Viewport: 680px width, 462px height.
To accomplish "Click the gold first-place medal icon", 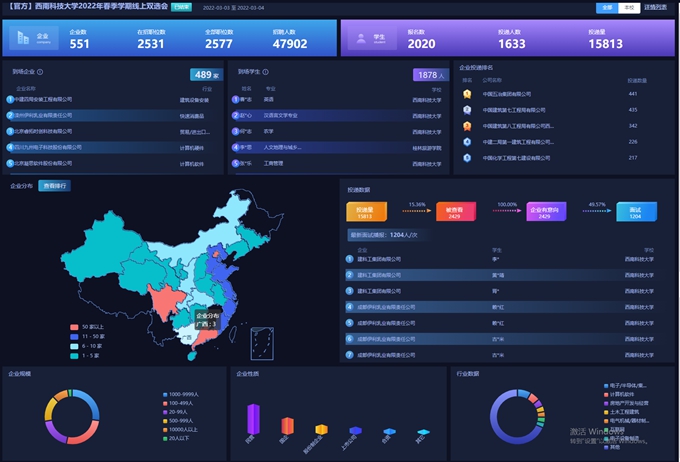I will click(467, 94).
